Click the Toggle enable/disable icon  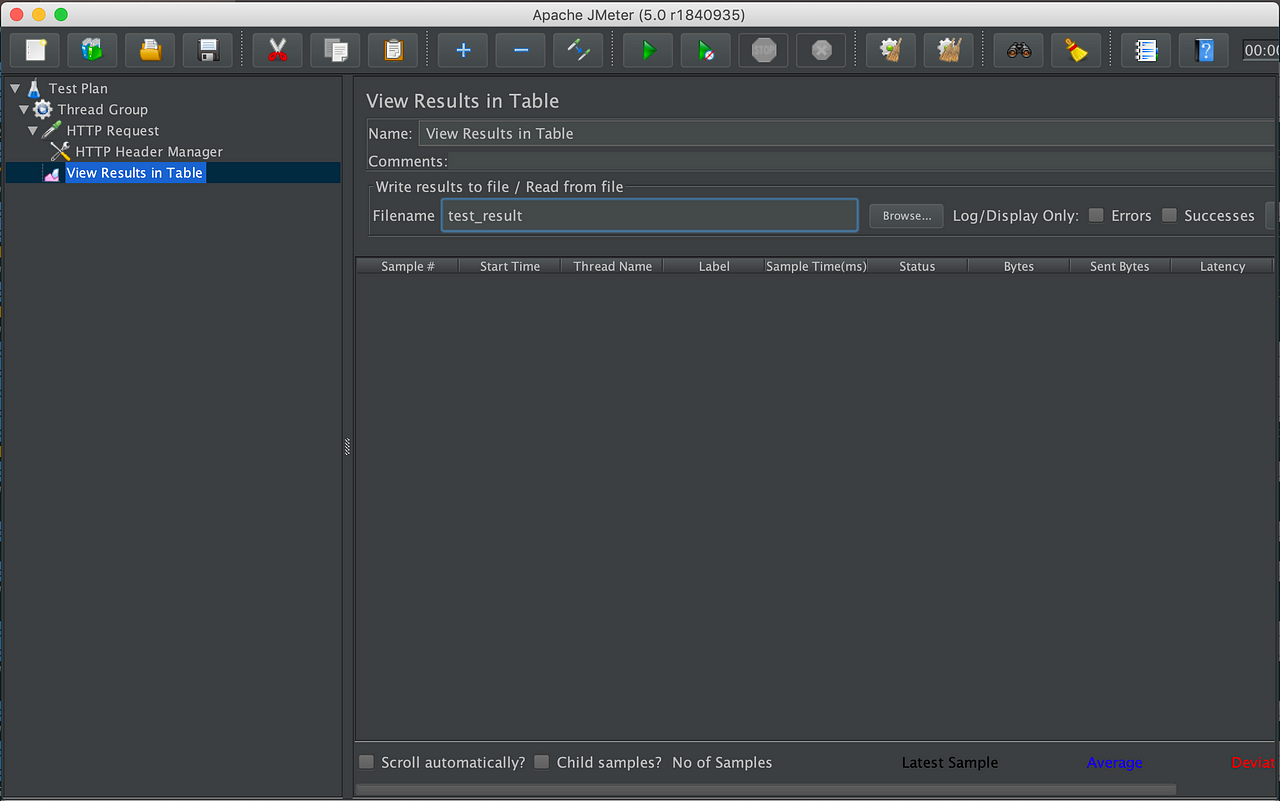pyautogui.click(x=578, y=49)
